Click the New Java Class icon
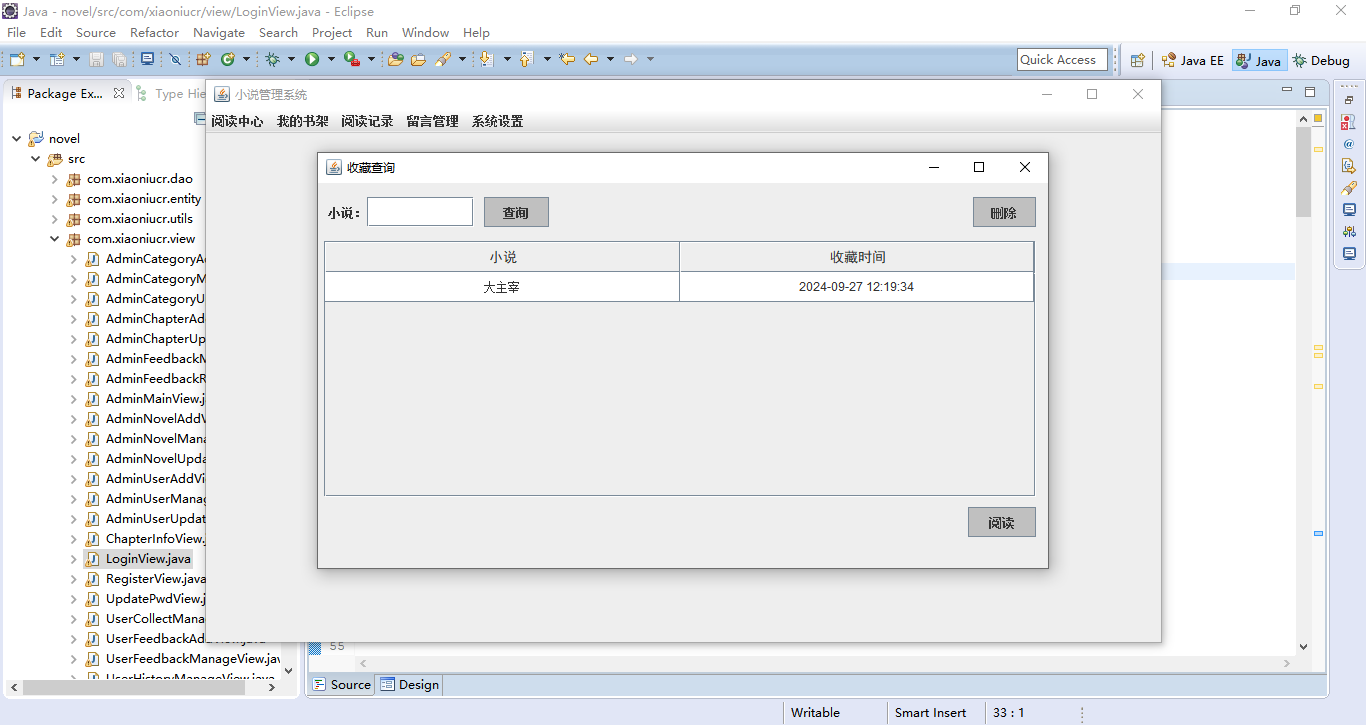This screenshot has width=1366, height=725. [227, 60]
